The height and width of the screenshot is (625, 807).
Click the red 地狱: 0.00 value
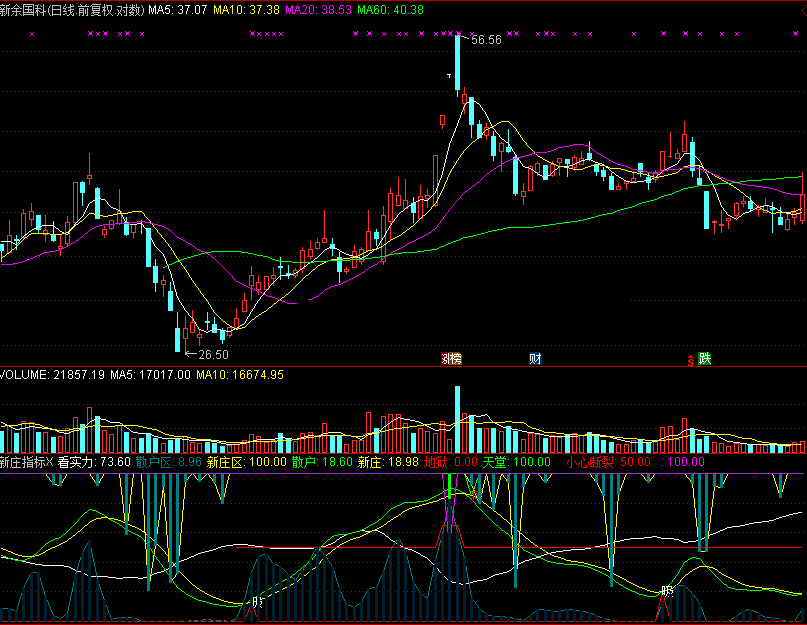click(x=451, y=462)
